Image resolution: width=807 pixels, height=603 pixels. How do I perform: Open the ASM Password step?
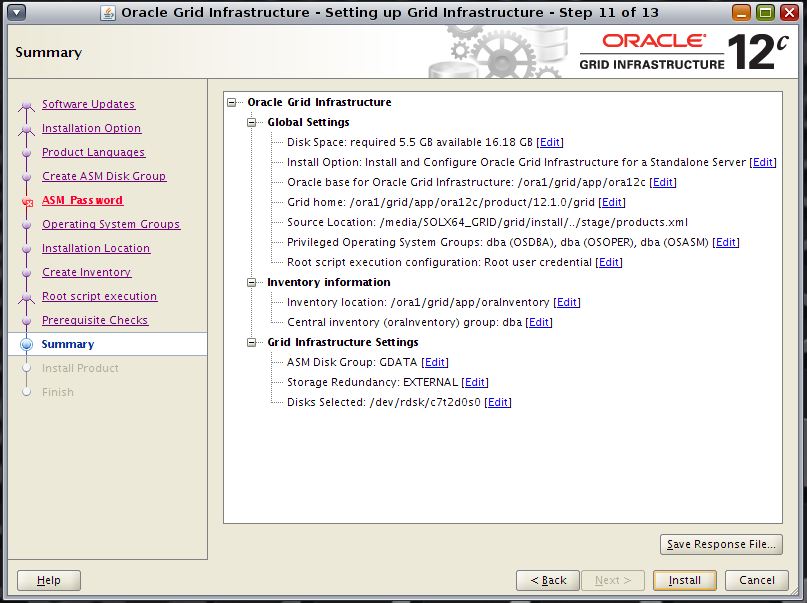point(82,200)
